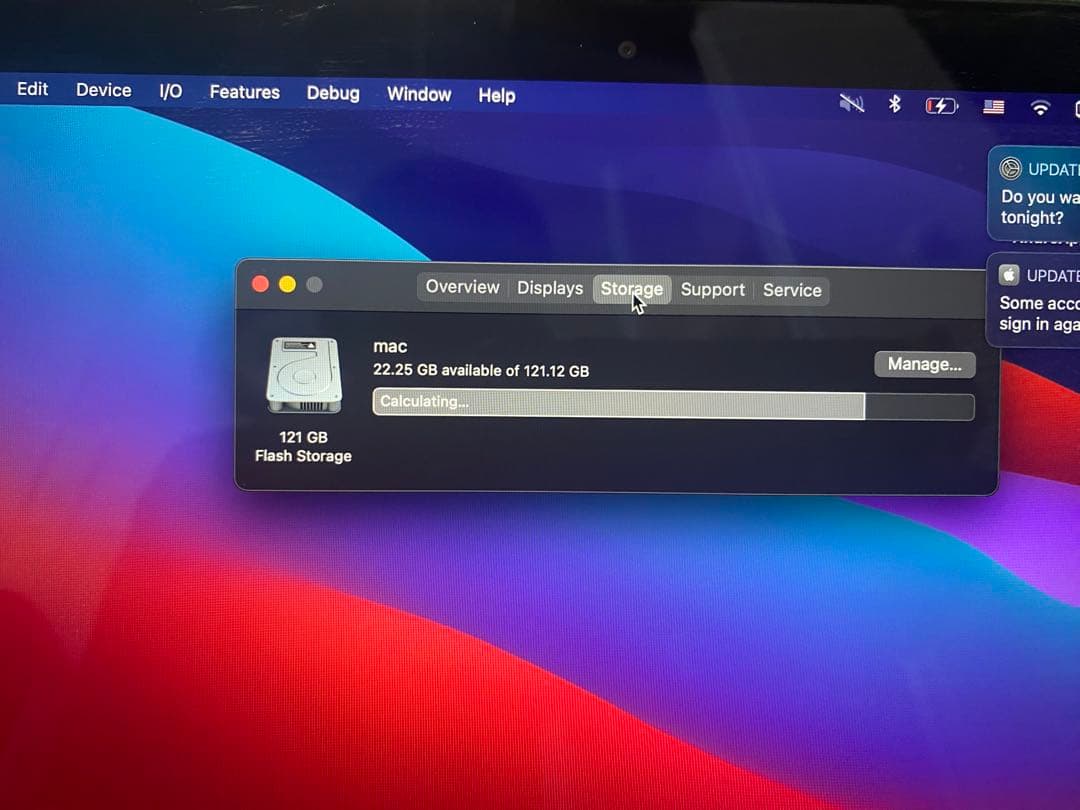Open the Debug menu
Viewport: 1080px width, 810px height.
(x=333, y=93)
